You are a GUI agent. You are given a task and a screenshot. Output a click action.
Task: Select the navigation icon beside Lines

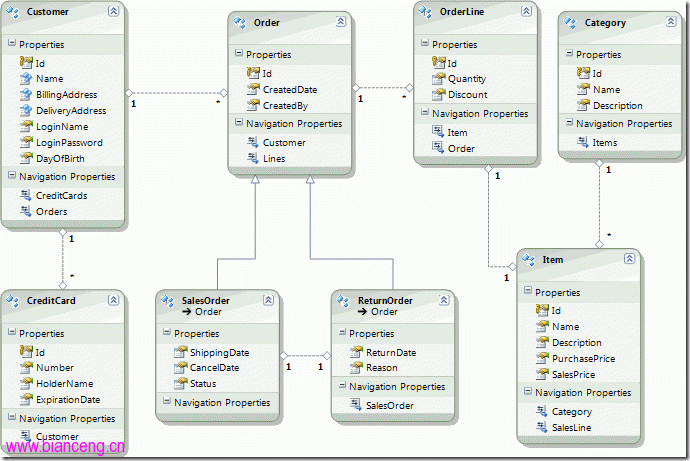coord(253,158)
